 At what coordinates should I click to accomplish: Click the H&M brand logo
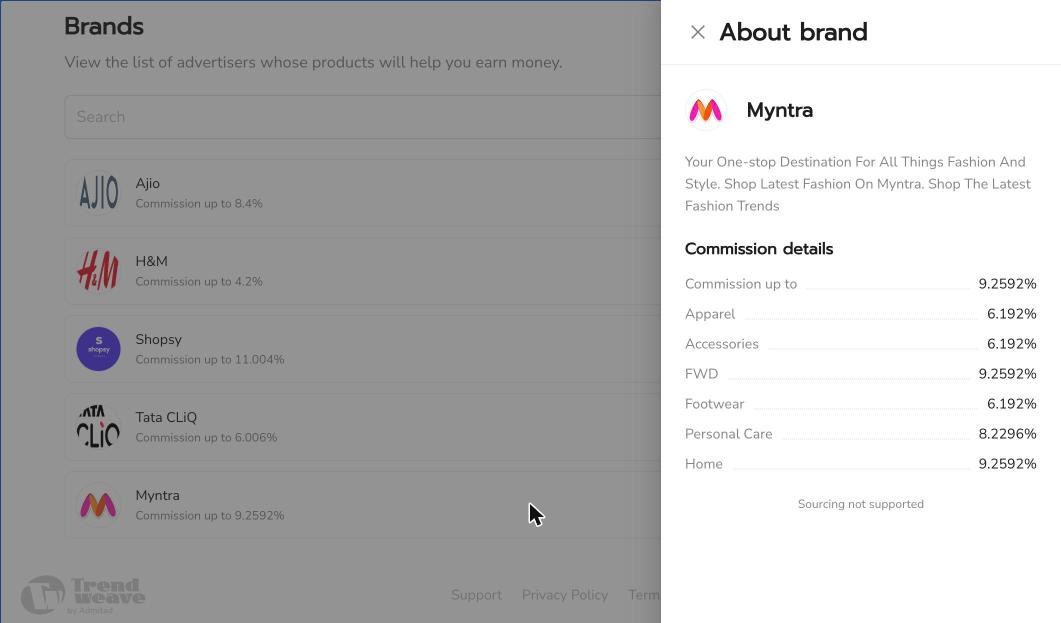(x=98, y=271)
